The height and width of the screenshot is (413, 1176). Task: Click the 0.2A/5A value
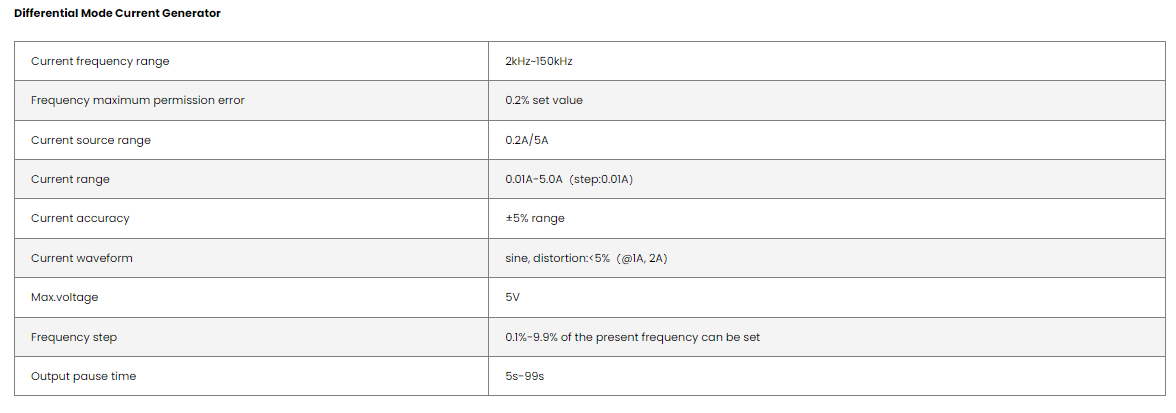pyautogui.click(x=527, y=140)
